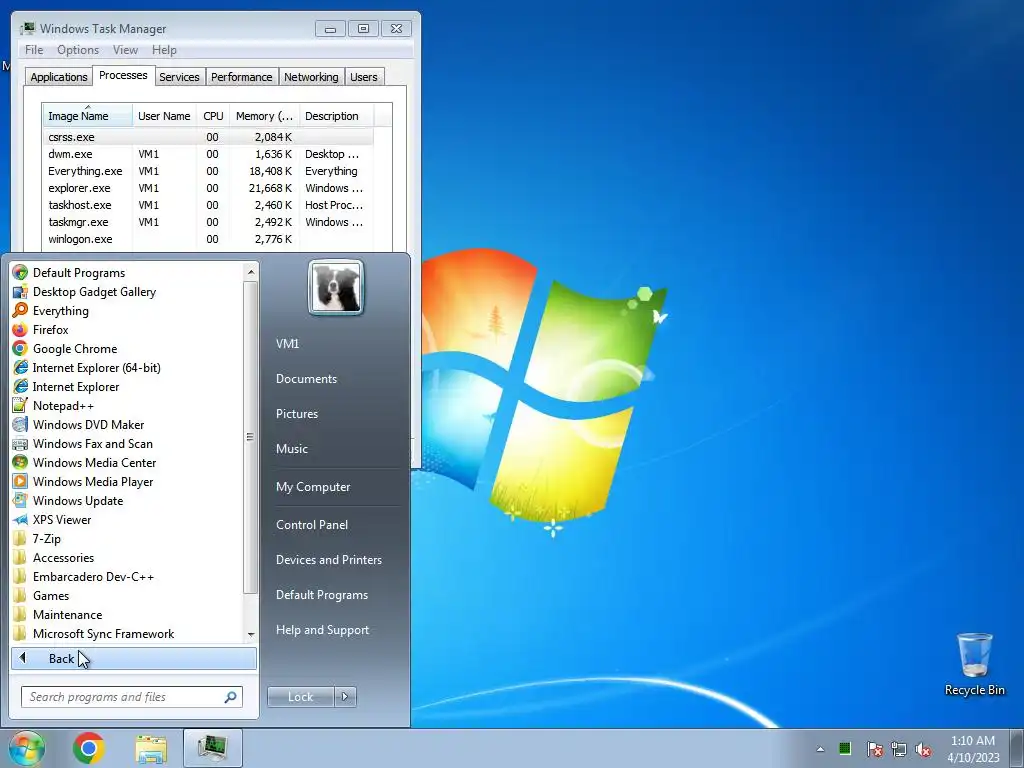The image size is (1024, 768).
Task: Switch to the Users tab
Action: (364, 77)
